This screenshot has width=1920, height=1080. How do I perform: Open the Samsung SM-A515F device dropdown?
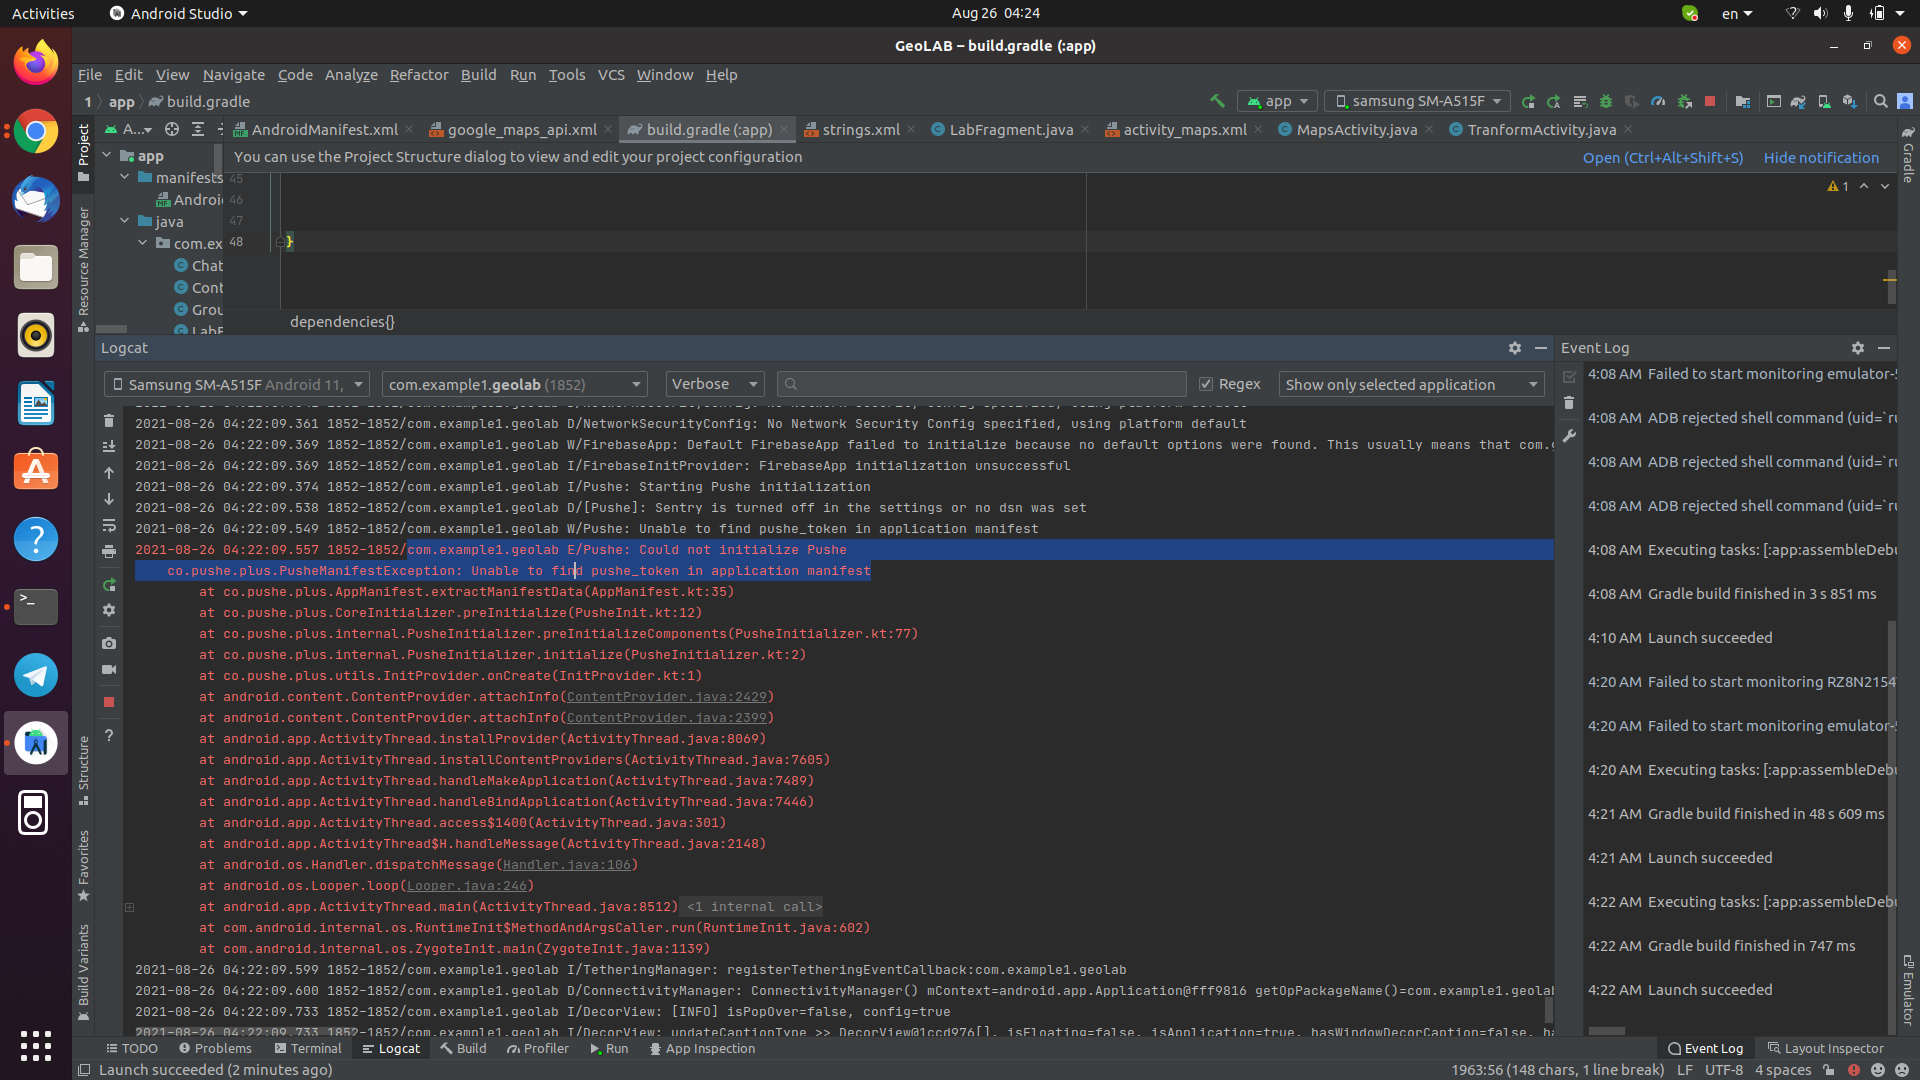pyautogui.click(x=237, y=384)
